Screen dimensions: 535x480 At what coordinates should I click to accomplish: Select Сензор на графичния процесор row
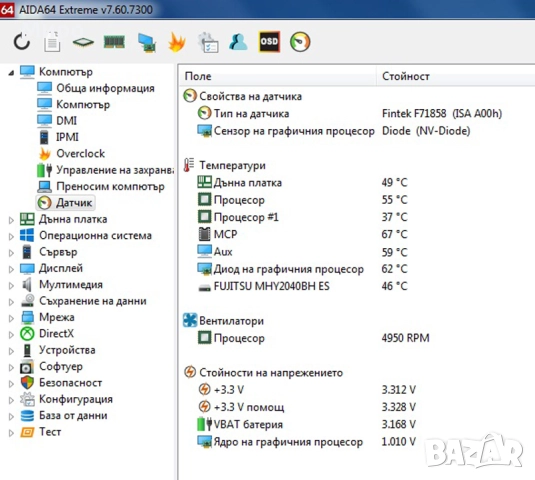(x=334, y=131)
